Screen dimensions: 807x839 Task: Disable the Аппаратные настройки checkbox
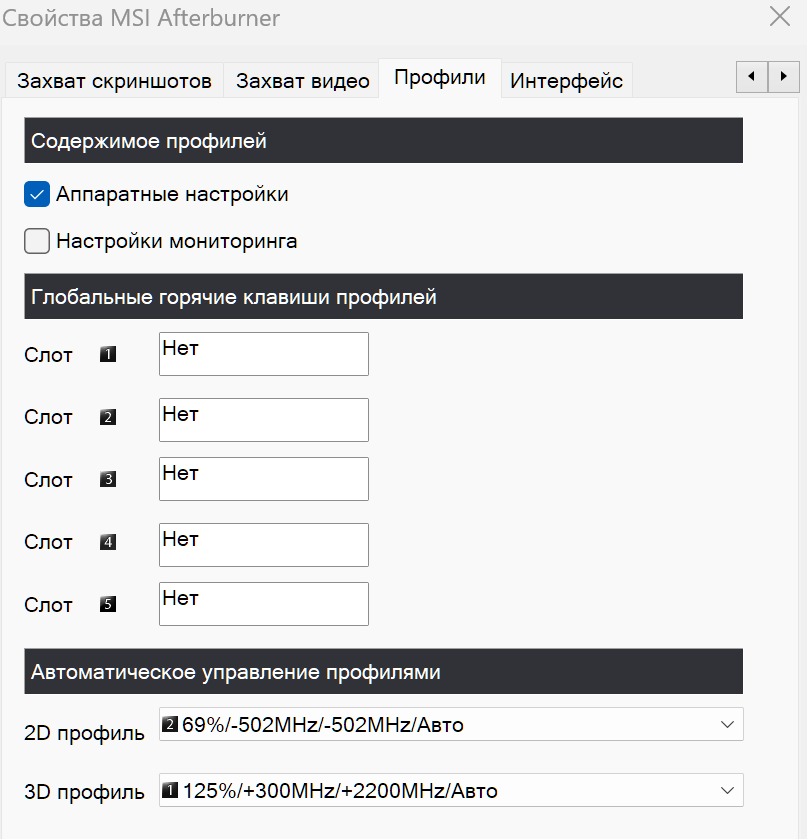click(36, 194)
